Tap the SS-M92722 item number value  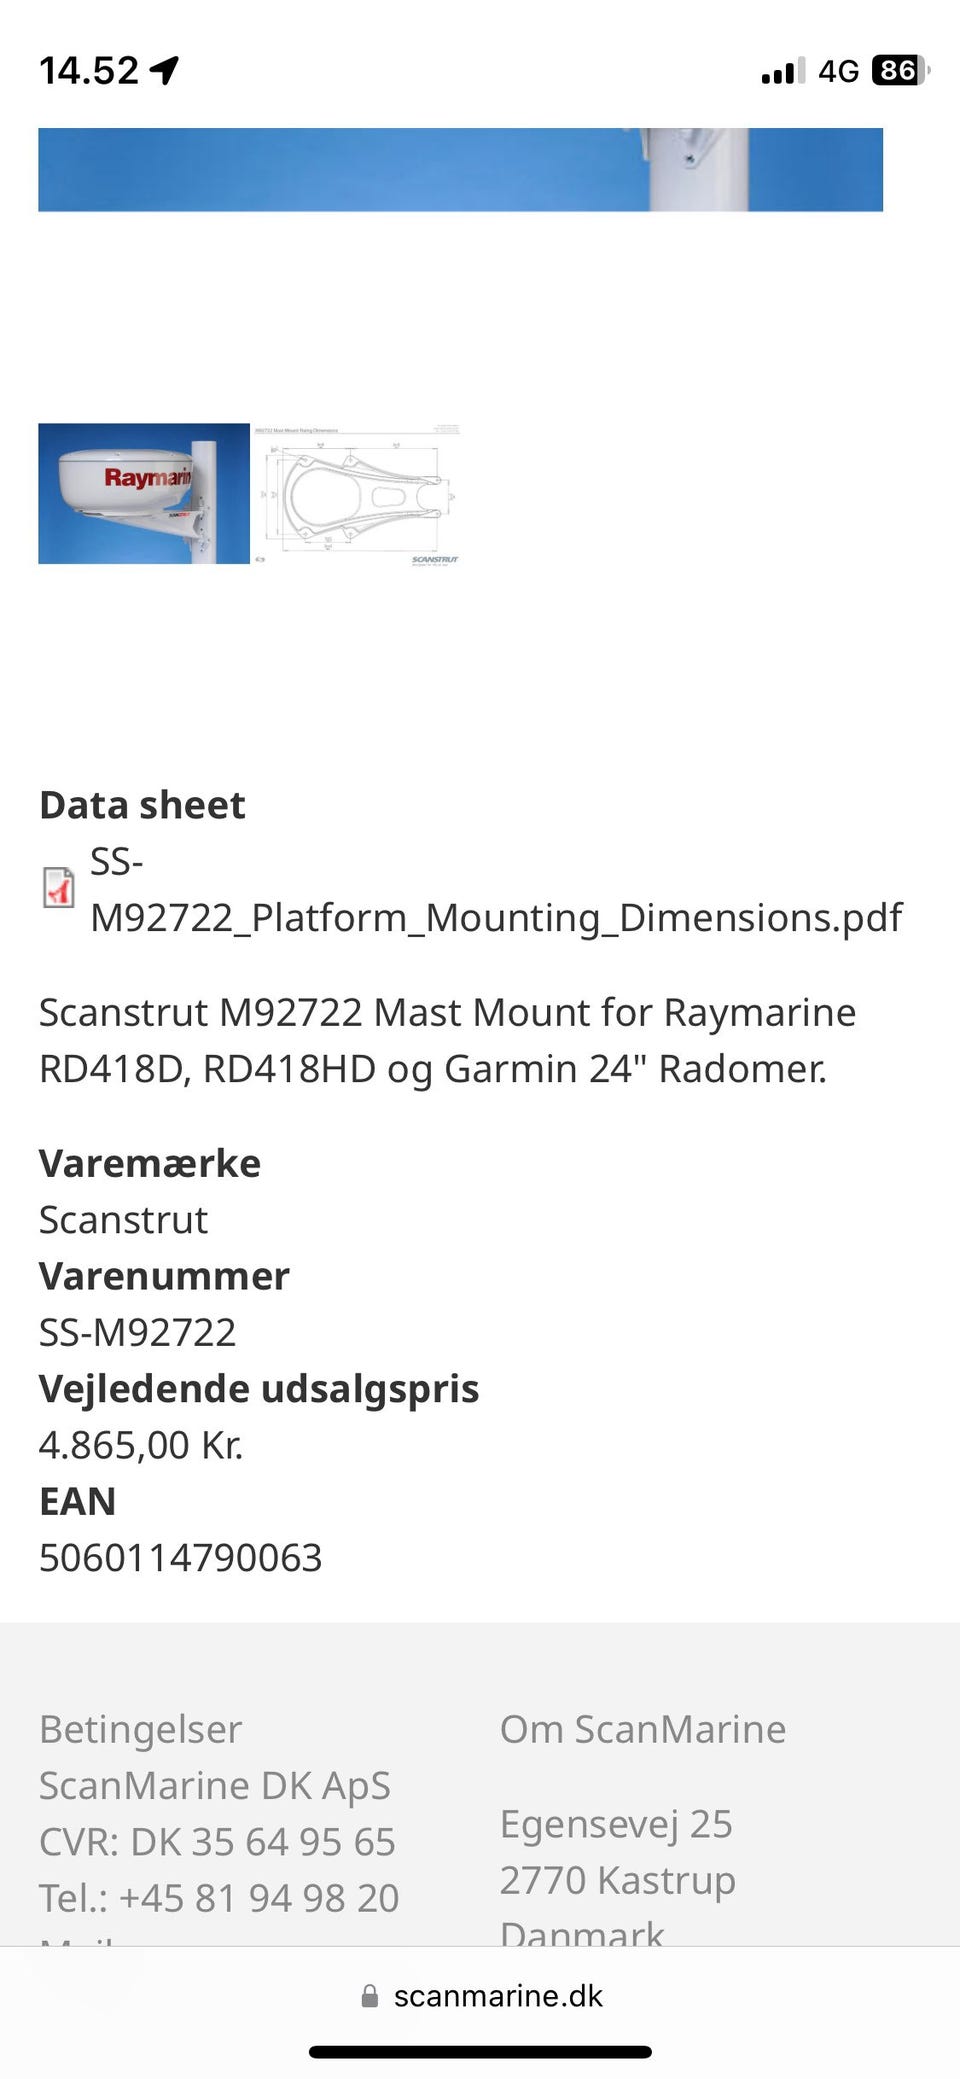137,1332
